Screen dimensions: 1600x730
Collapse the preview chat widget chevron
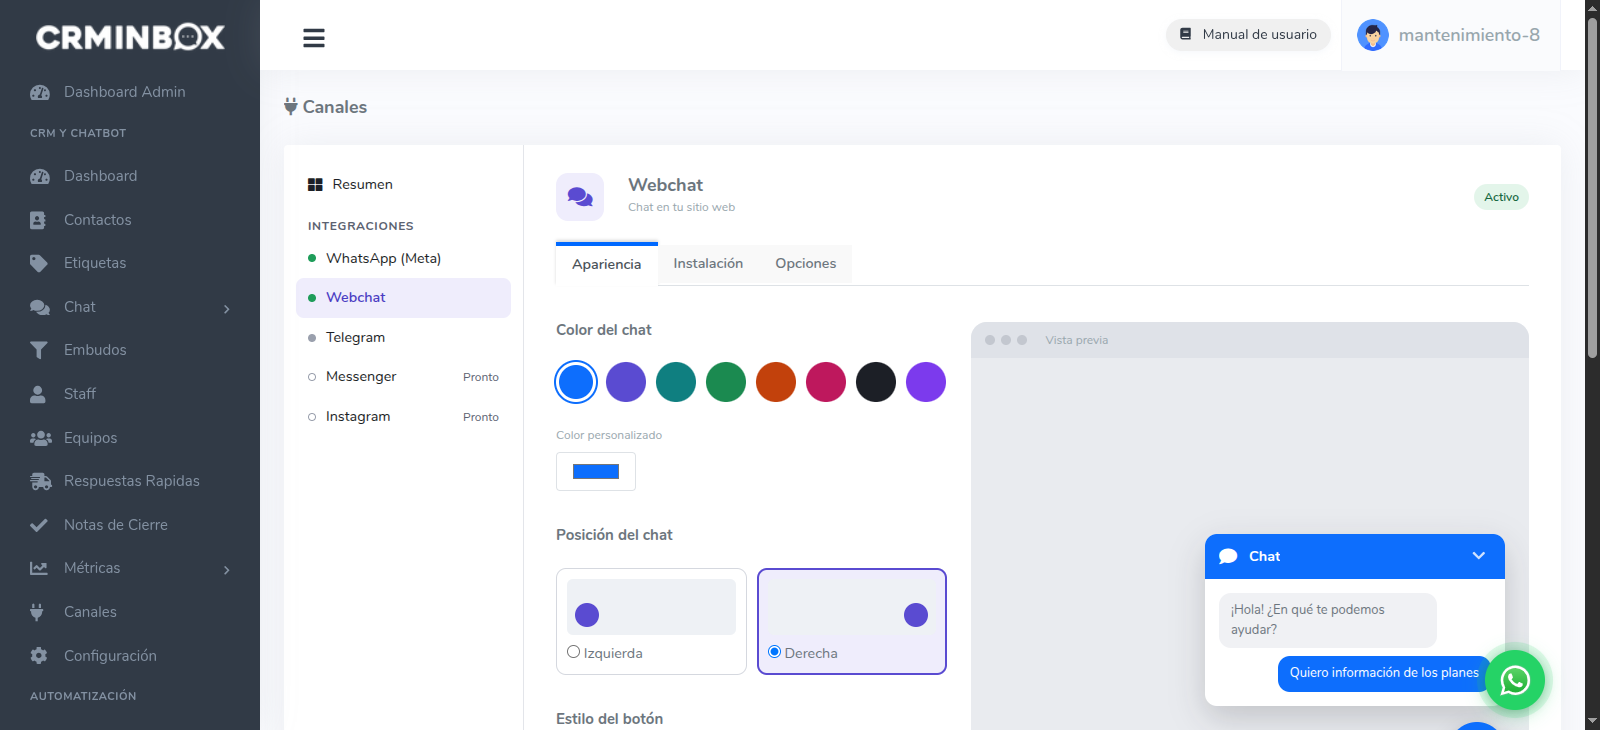click(x=1479, y=556)
